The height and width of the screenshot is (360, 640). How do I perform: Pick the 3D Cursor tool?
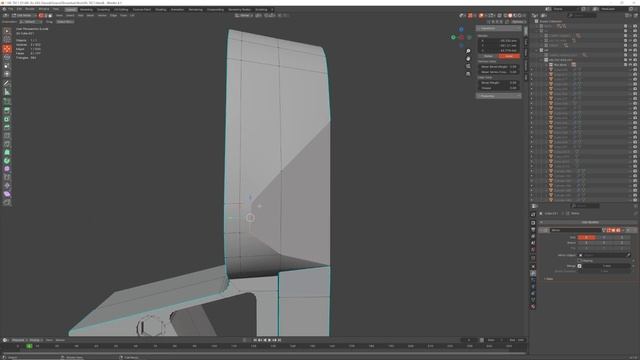coord(7,40)
